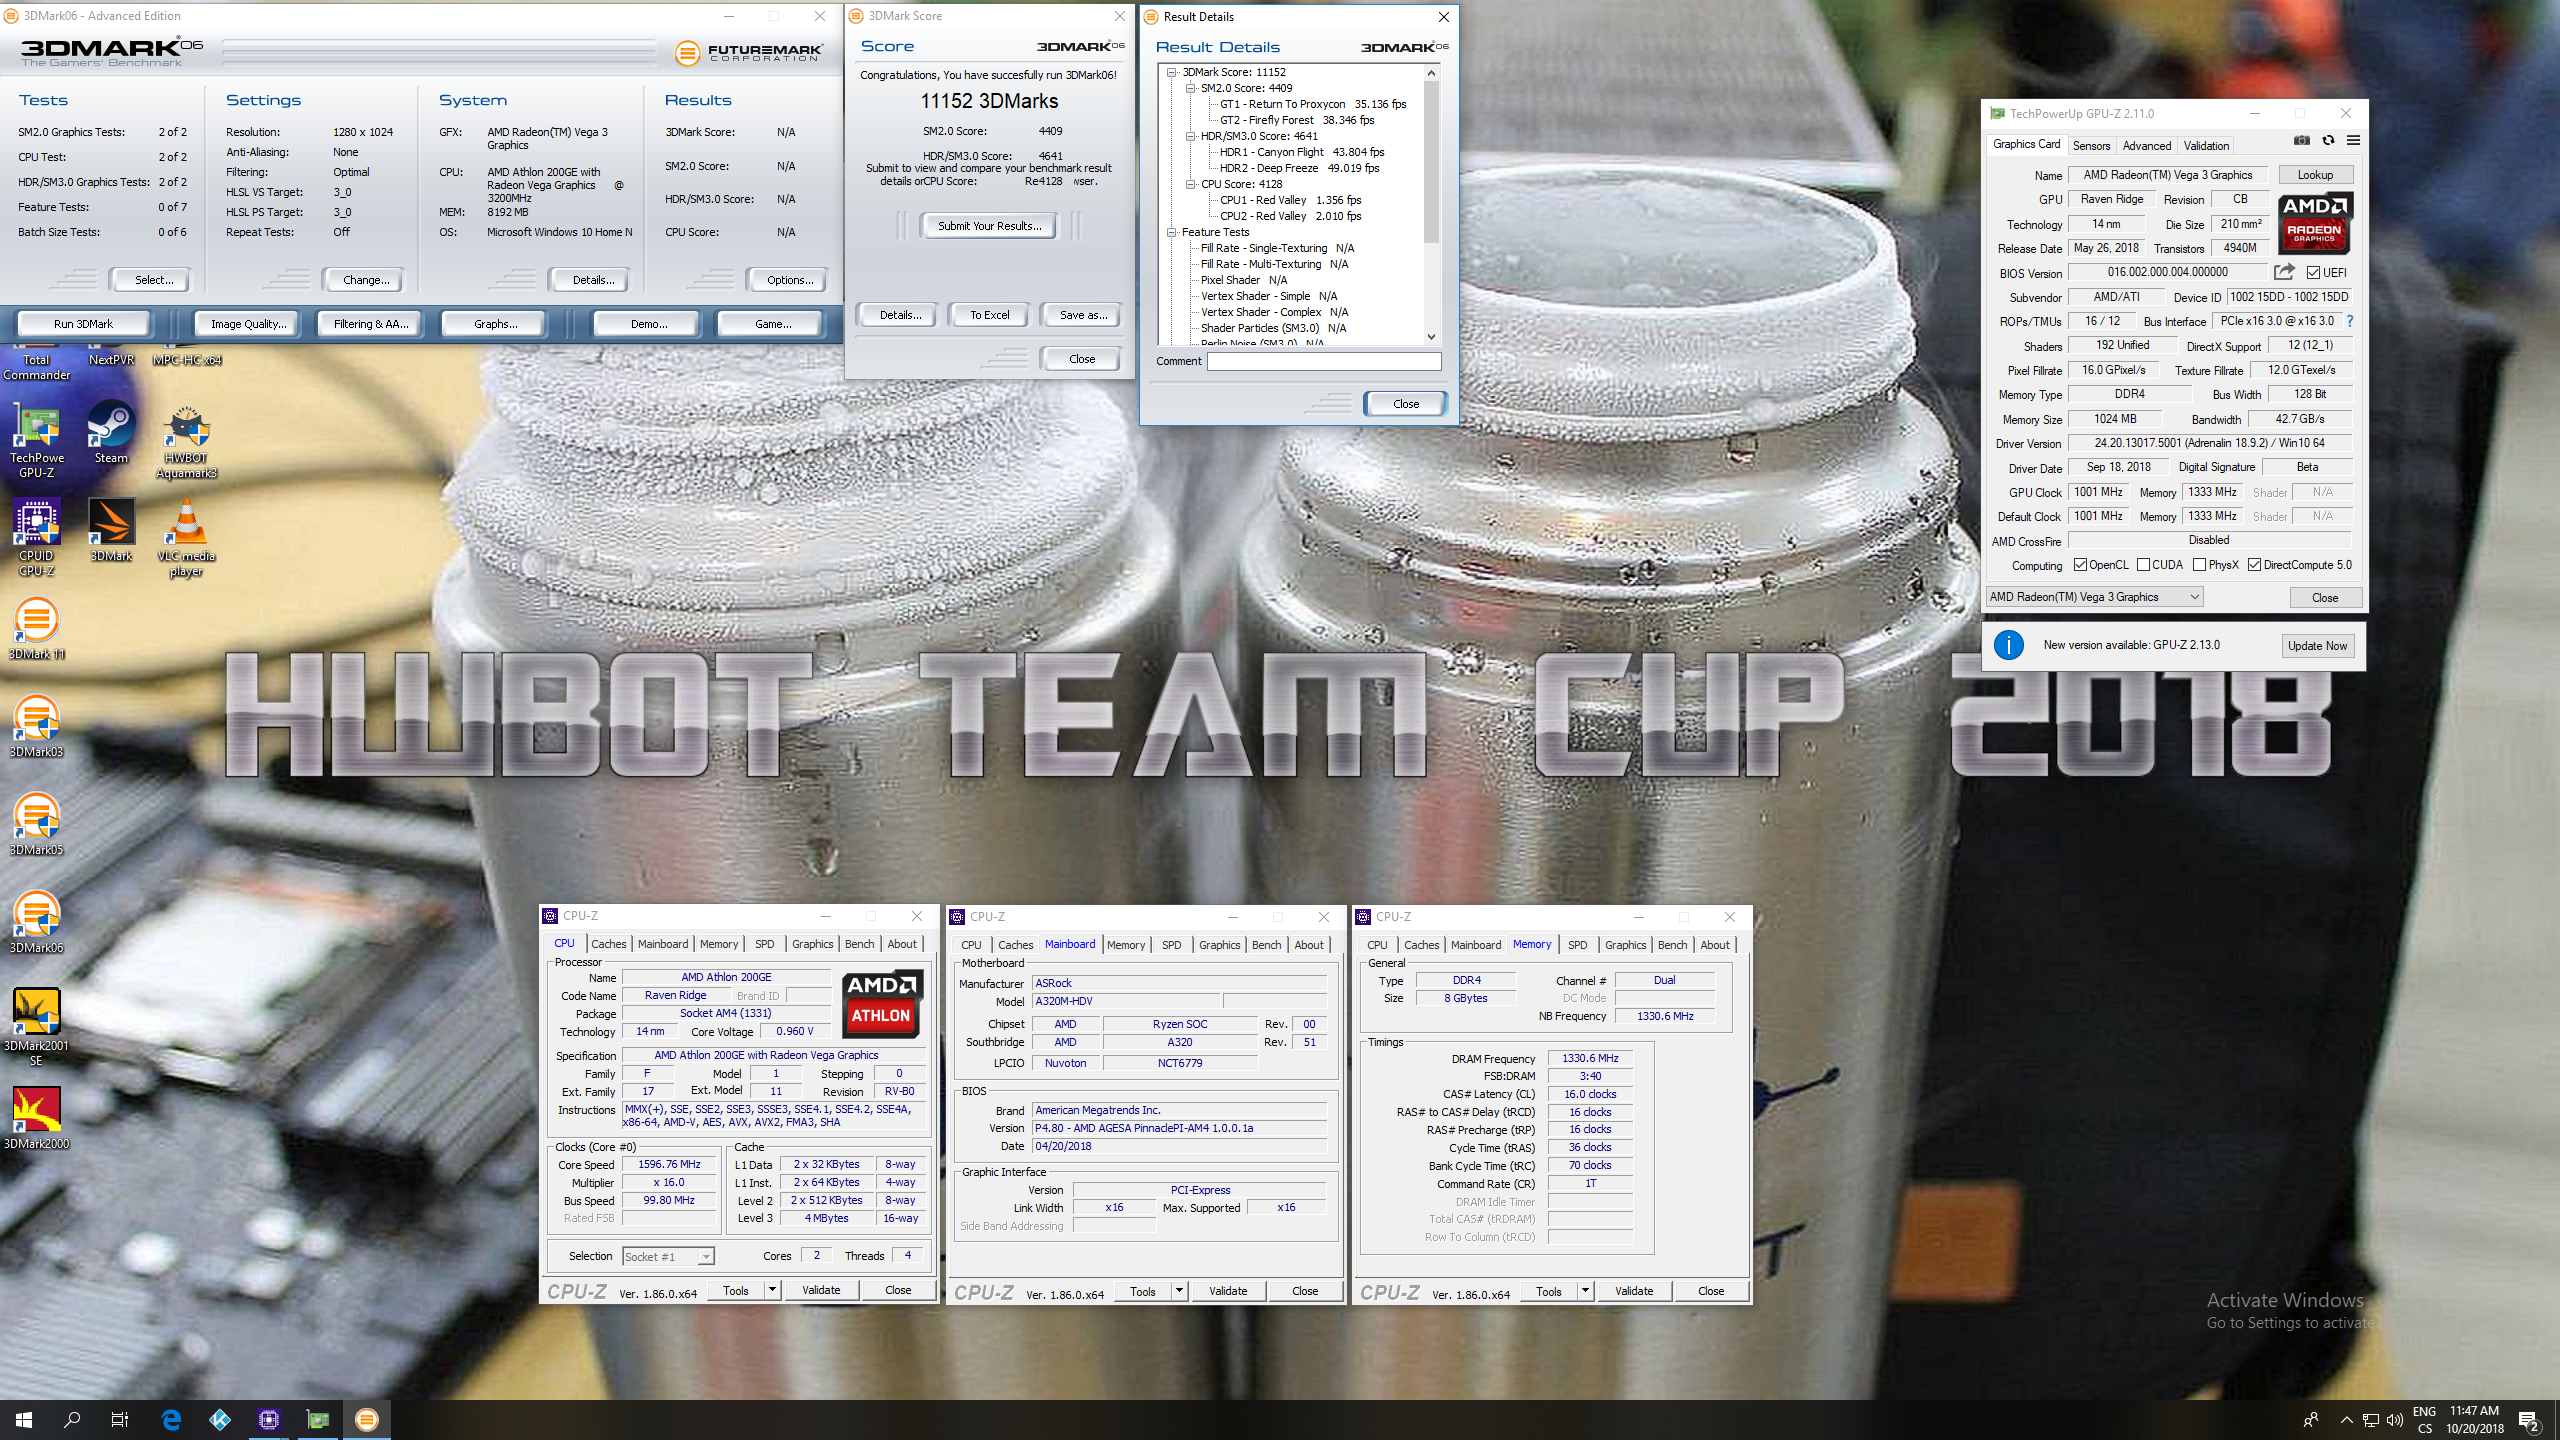The width and height of the screenshot is (2560, 1440).
Task: Launch Steam from the desktop
Action: coord(111,433)
